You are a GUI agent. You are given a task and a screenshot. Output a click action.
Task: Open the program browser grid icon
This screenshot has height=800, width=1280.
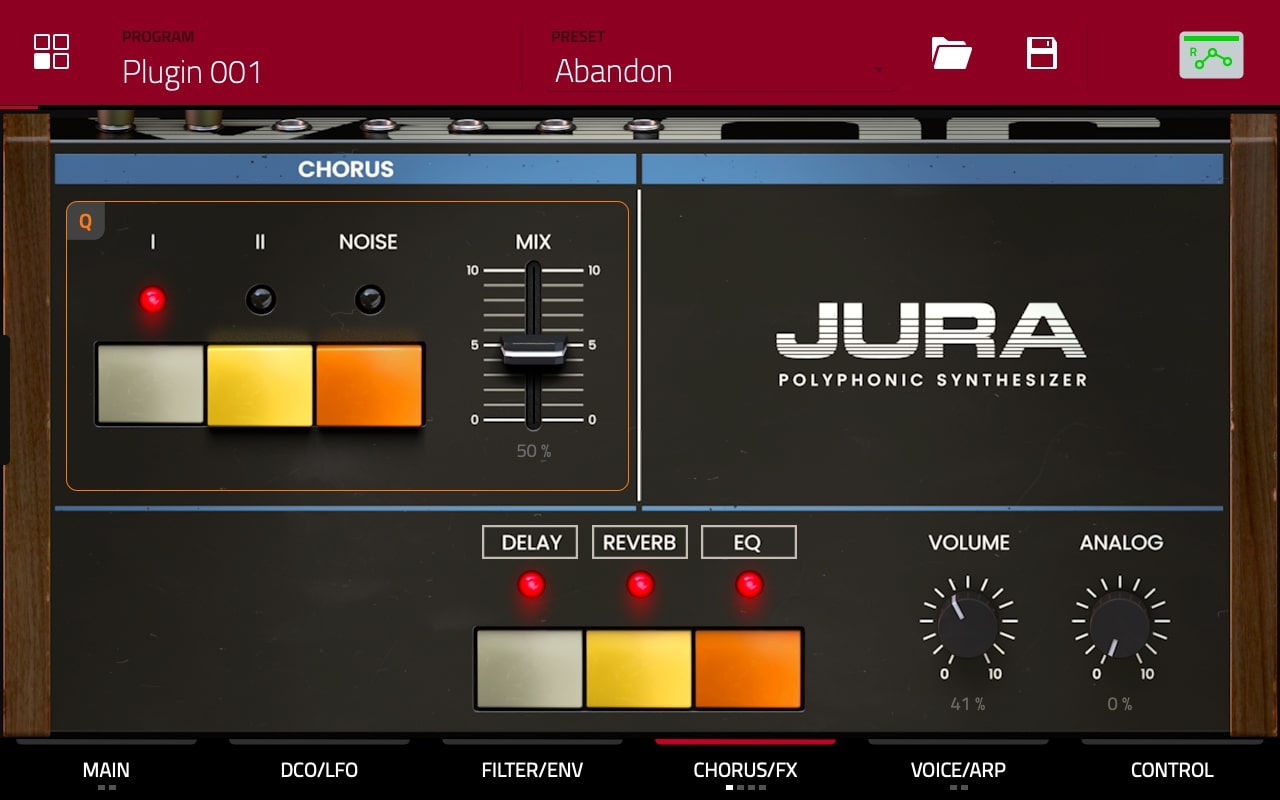(x=50, y=52)
